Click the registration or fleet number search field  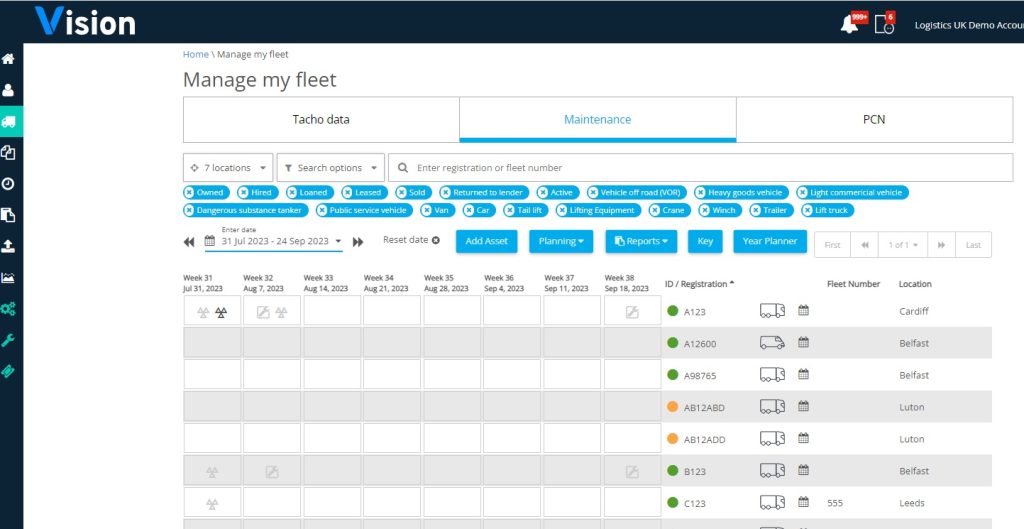pyautogui.click(x=701, y=168)
